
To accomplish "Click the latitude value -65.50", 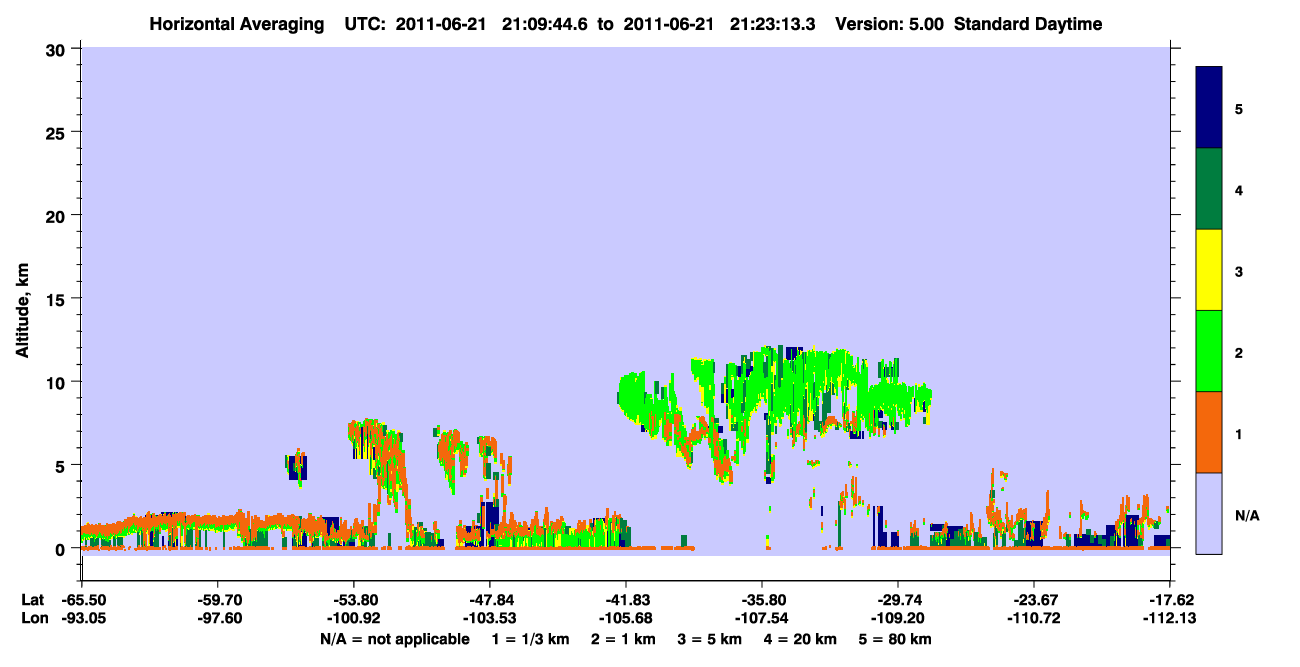I will click(82, 600).
